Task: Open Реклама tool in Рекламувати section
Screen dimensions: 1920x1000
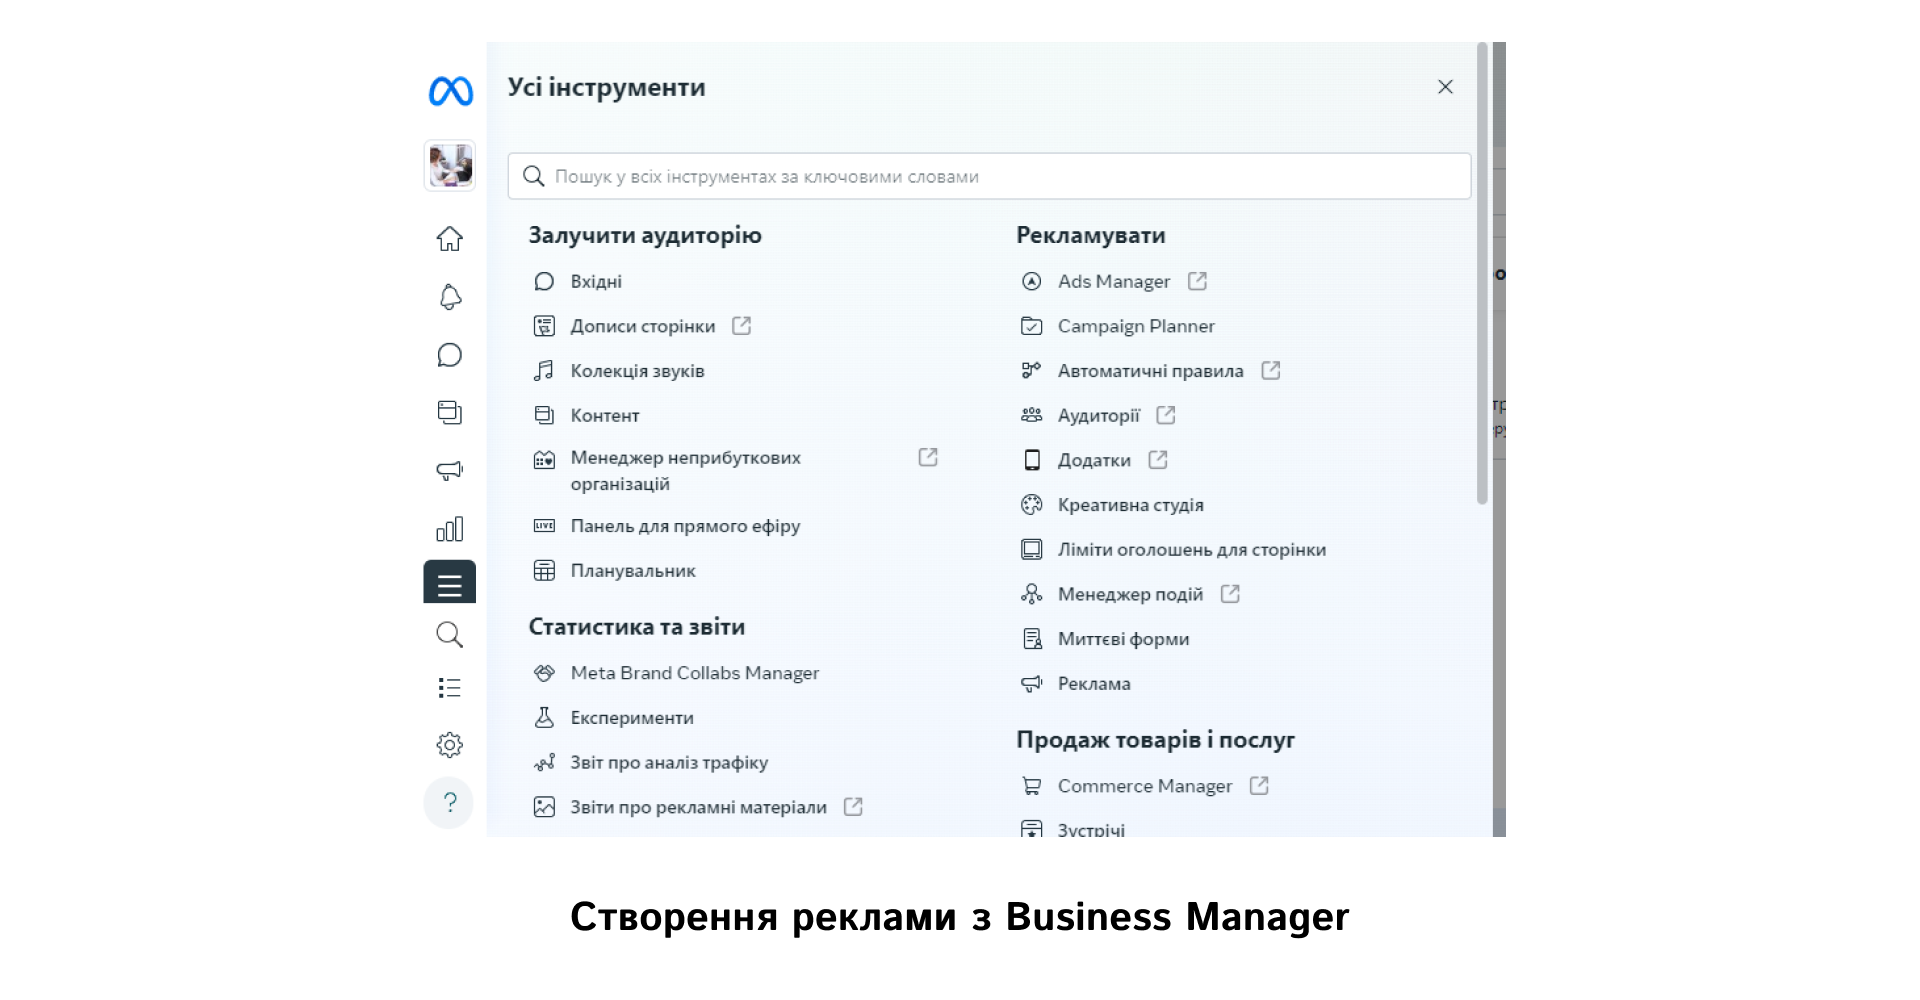Action: click(x=1094, y=684)
